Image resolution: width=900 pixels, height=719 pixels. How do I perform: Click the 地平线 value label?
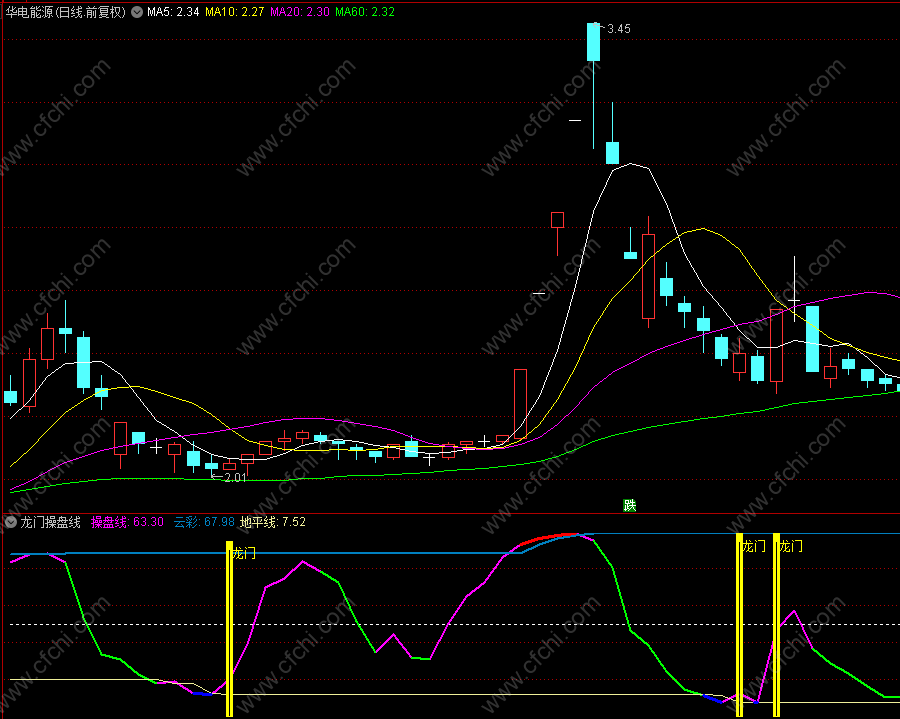273,522
